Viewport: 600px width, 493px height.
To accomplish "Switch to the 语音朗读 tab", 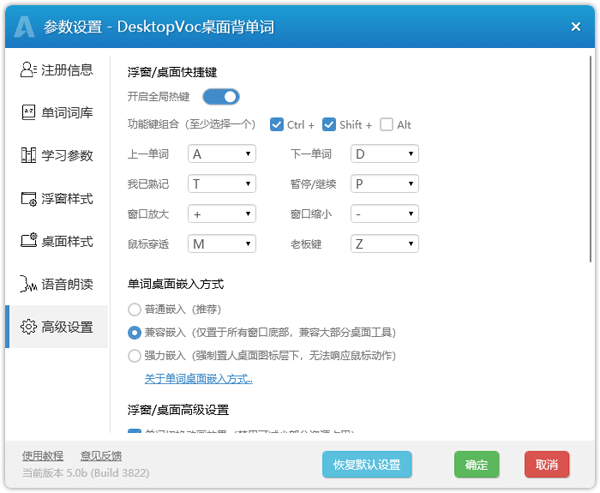I will click(x=57, y=284).
